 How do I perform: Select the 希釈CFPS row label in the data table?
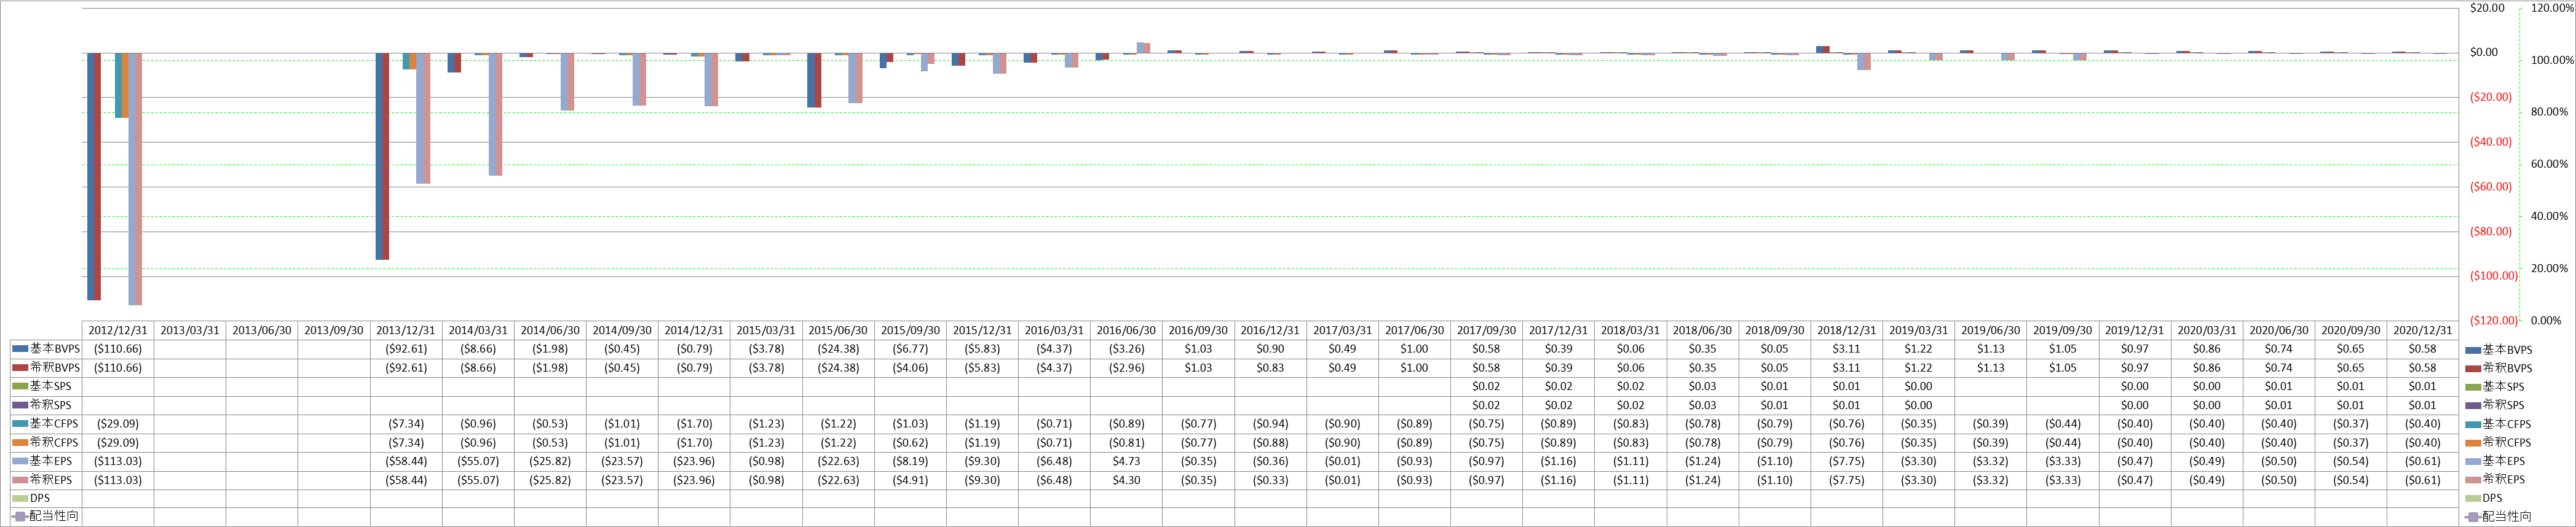54,442
